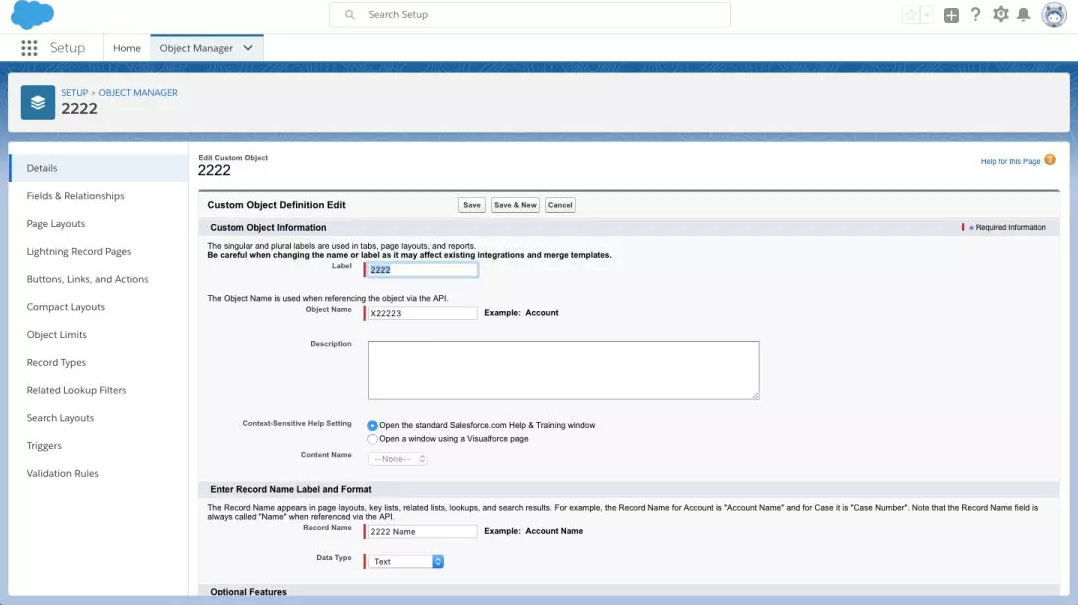View notifications bell icon
1078x605 pixels.
click(x=1024, y=15)
